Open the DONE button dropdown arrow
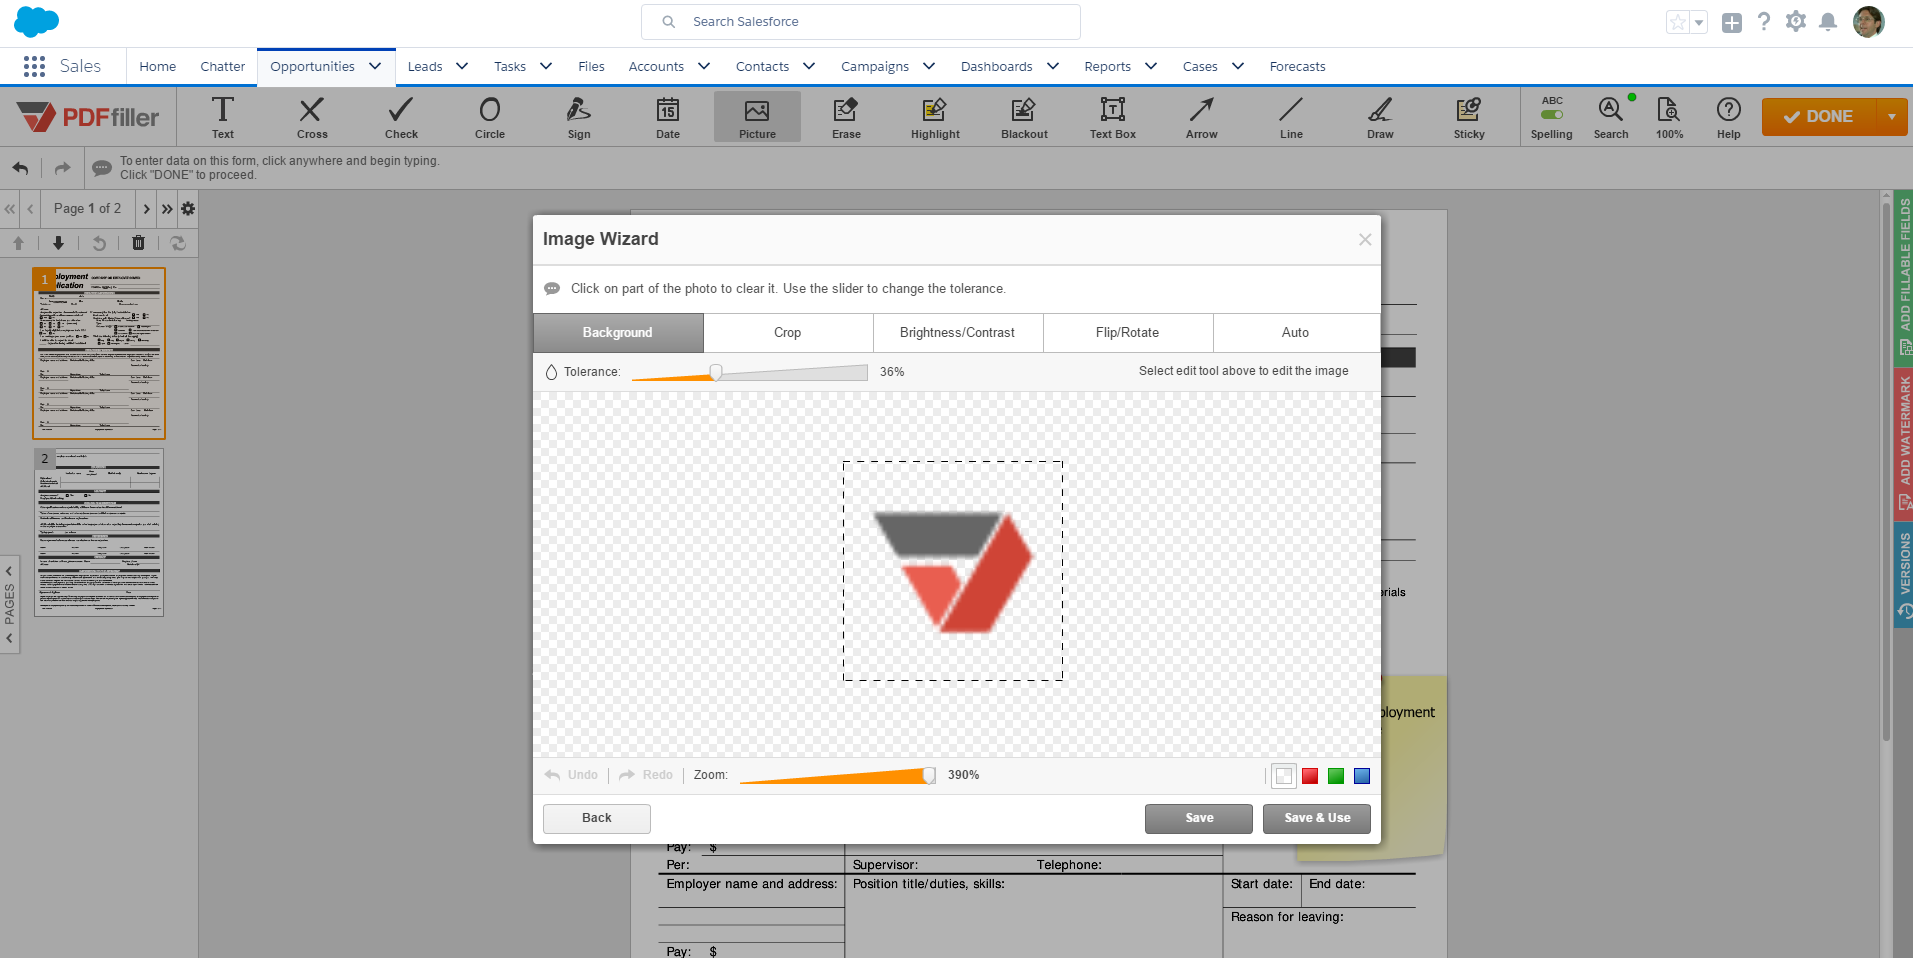Screen dimensions: 1913x958 tap(1892, 117)
